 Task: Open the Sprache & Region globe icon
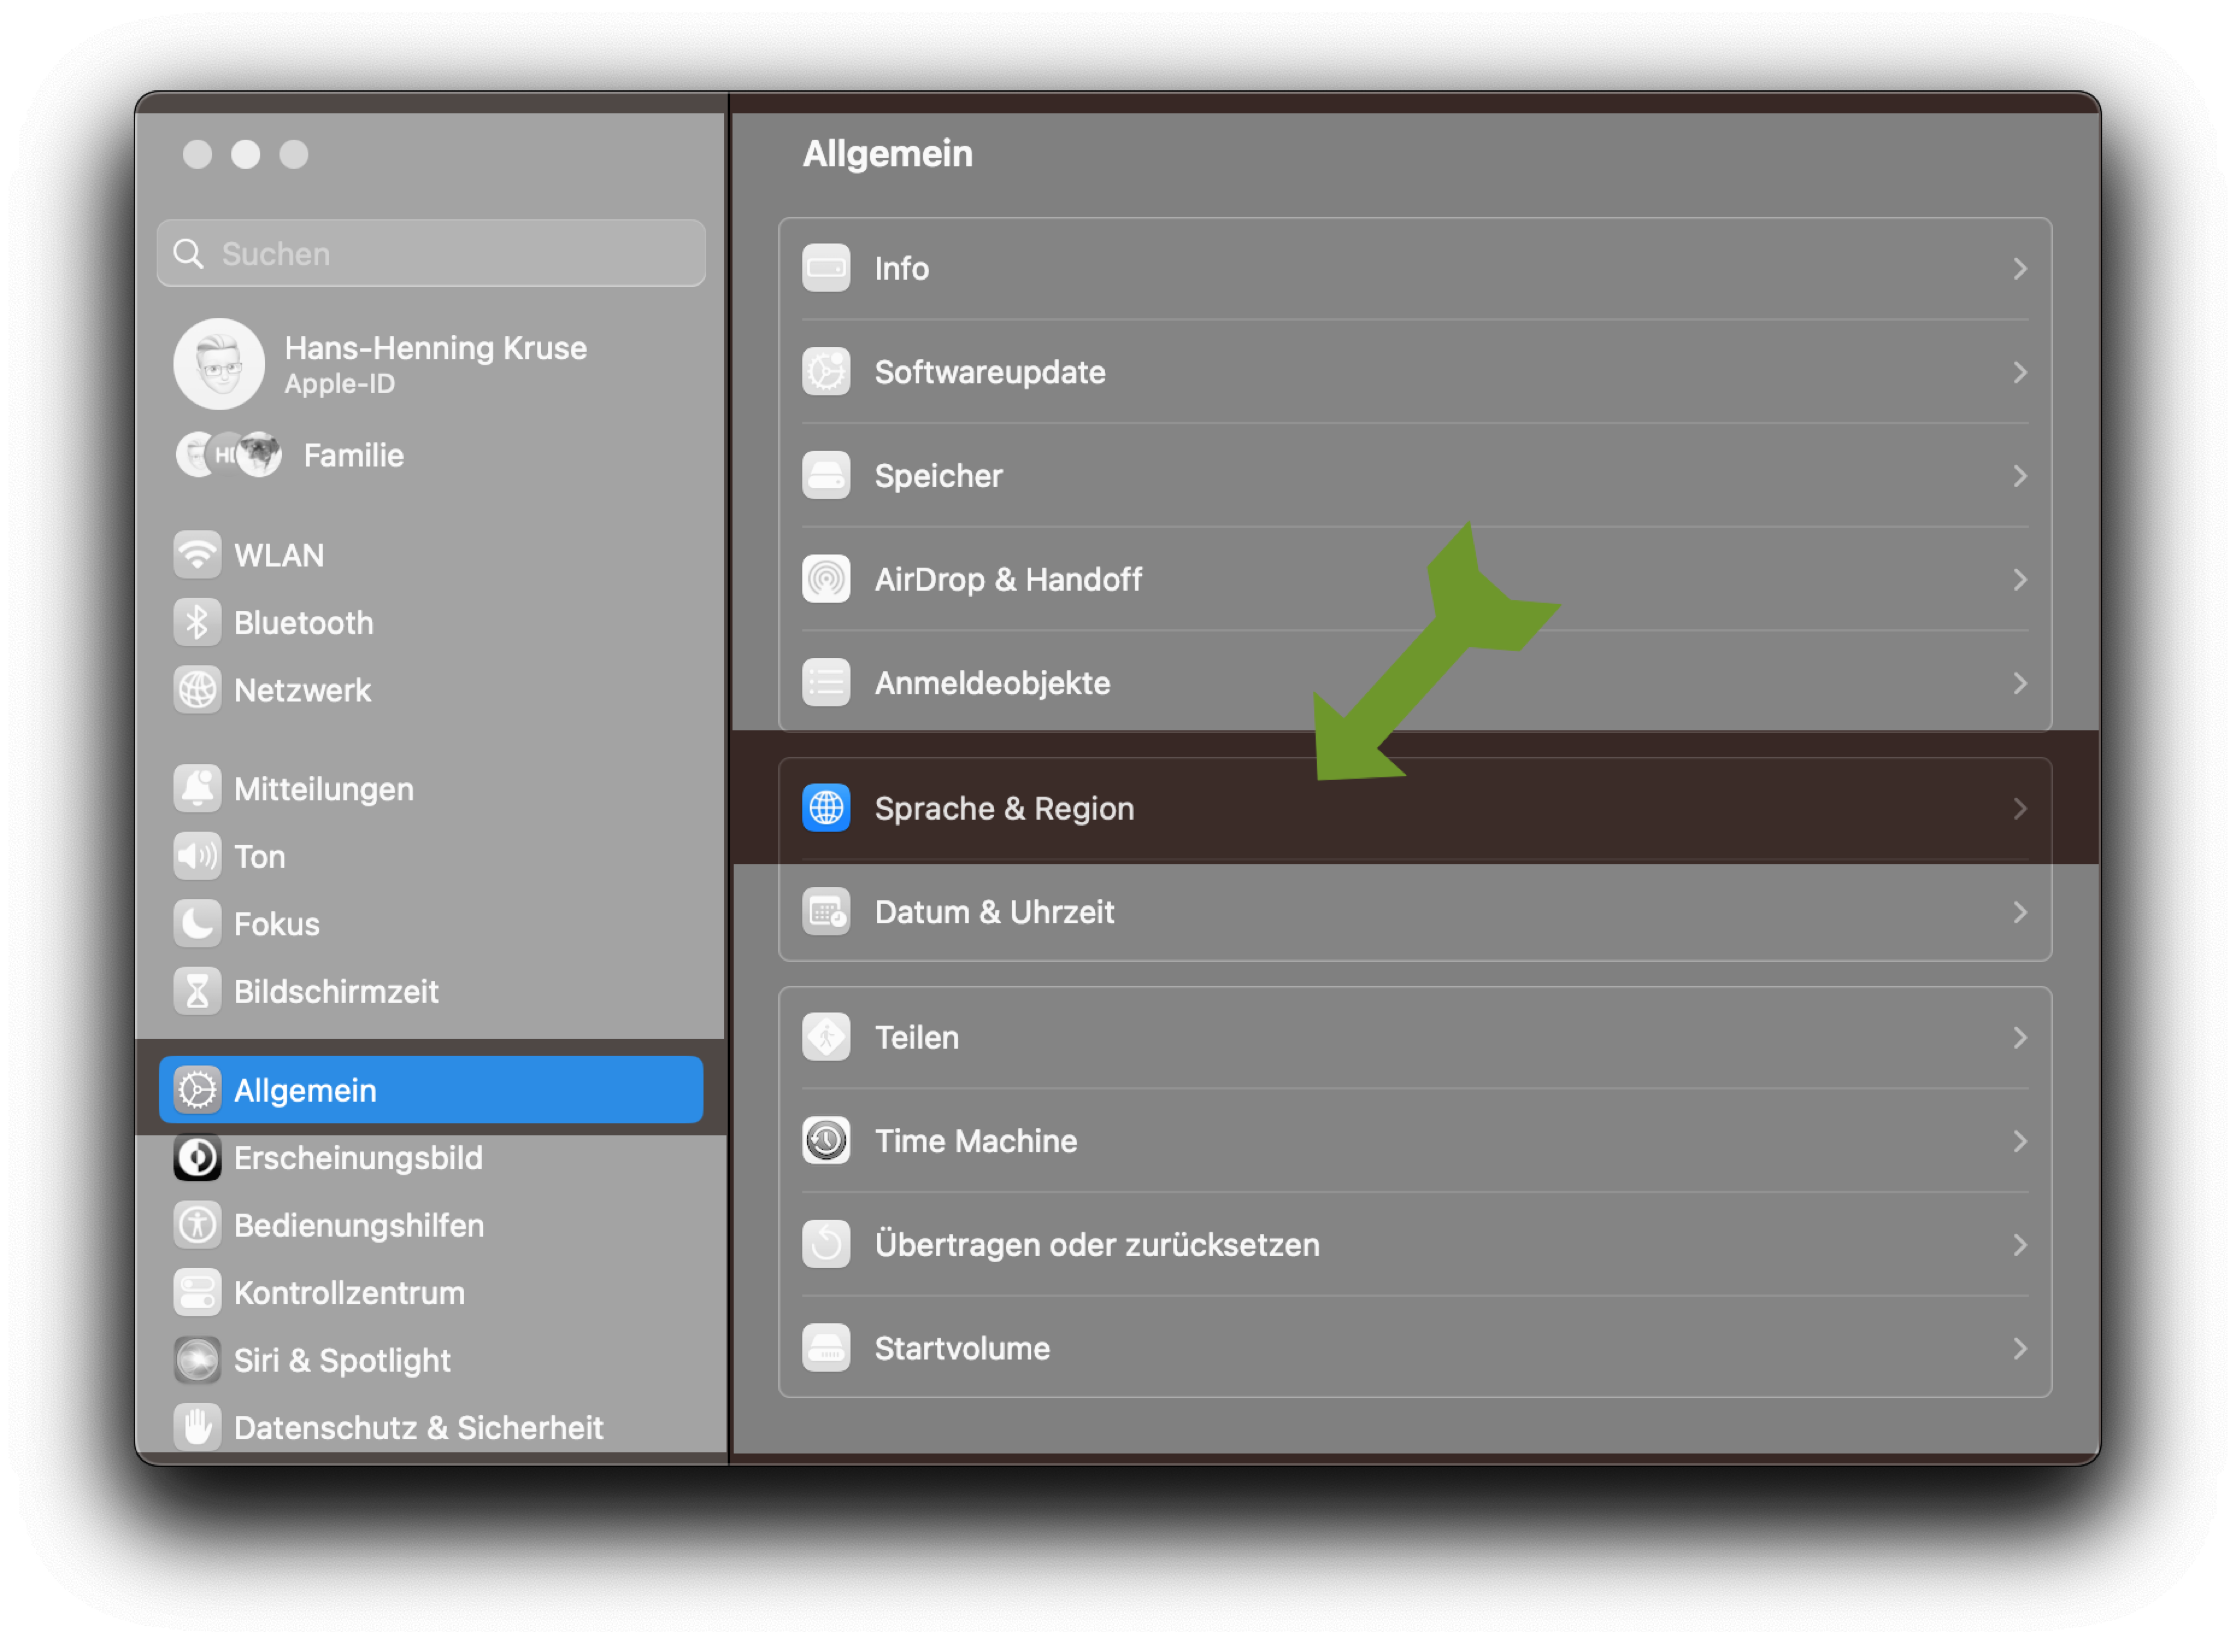pyautogui.click(x=826, y=808)
